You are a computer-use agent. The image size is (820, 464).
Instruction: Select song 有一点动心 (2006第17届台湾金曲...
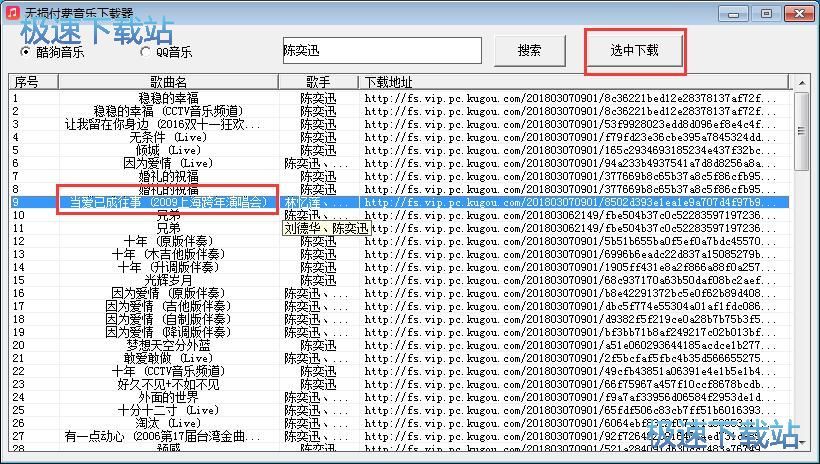point(162,436)
